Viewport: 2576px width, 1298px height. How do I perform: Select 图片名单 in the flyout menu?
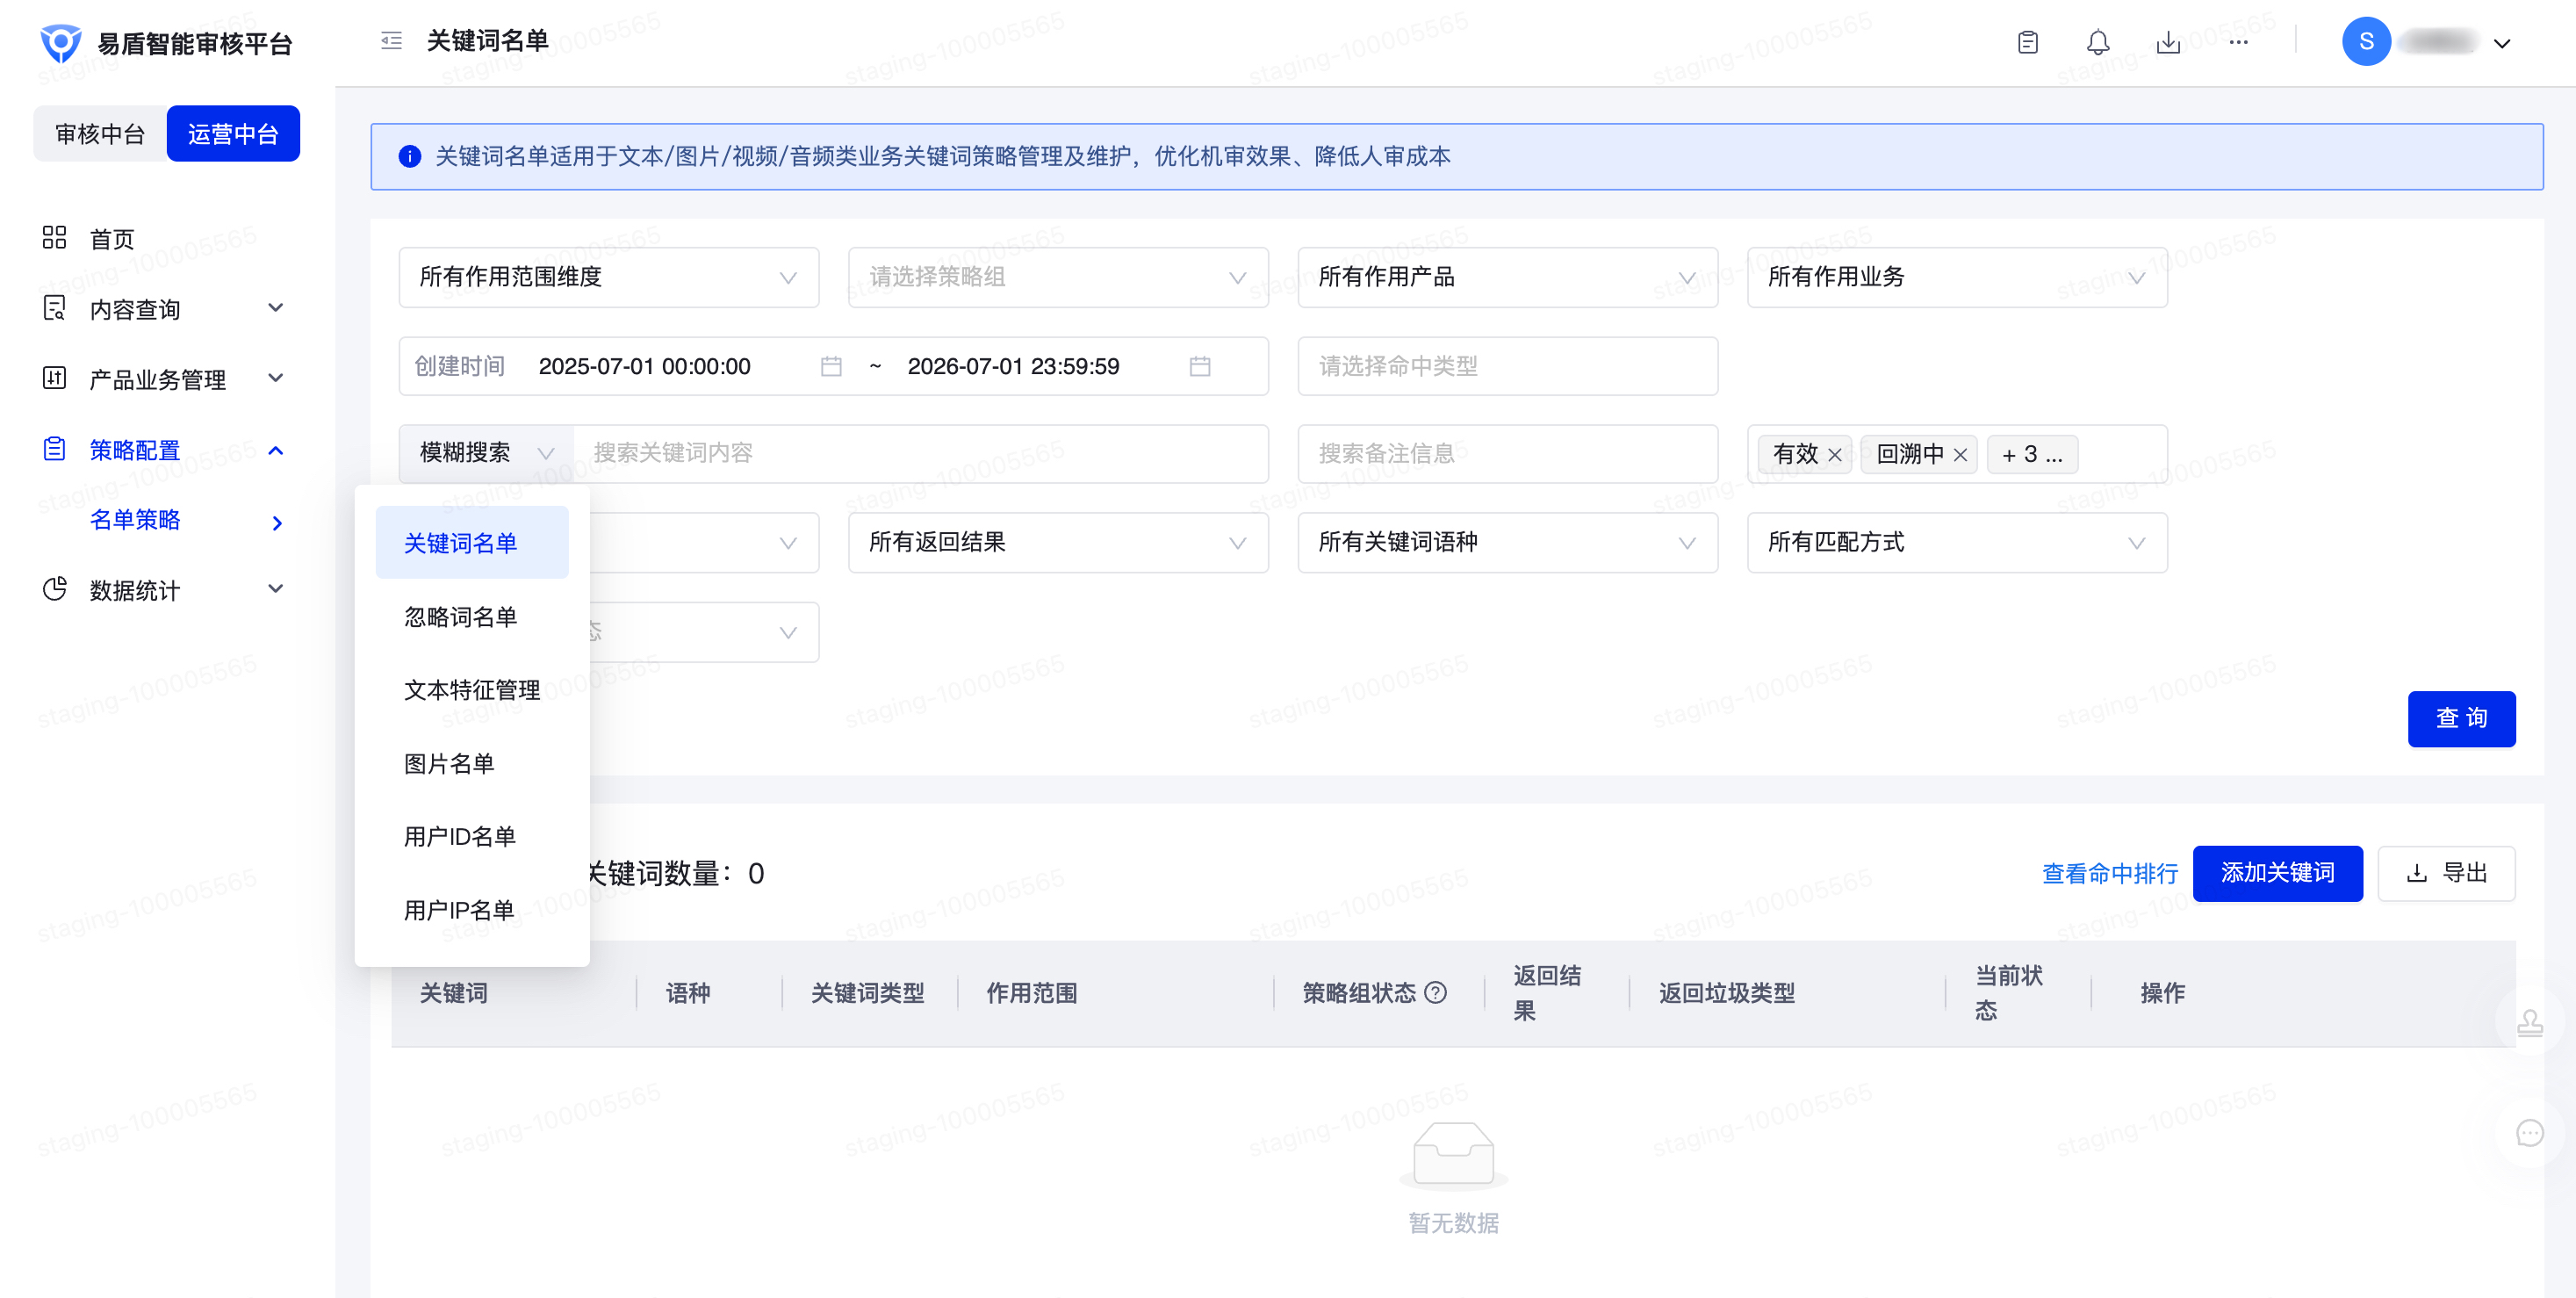pyautogui.click(x=472, y=764)
